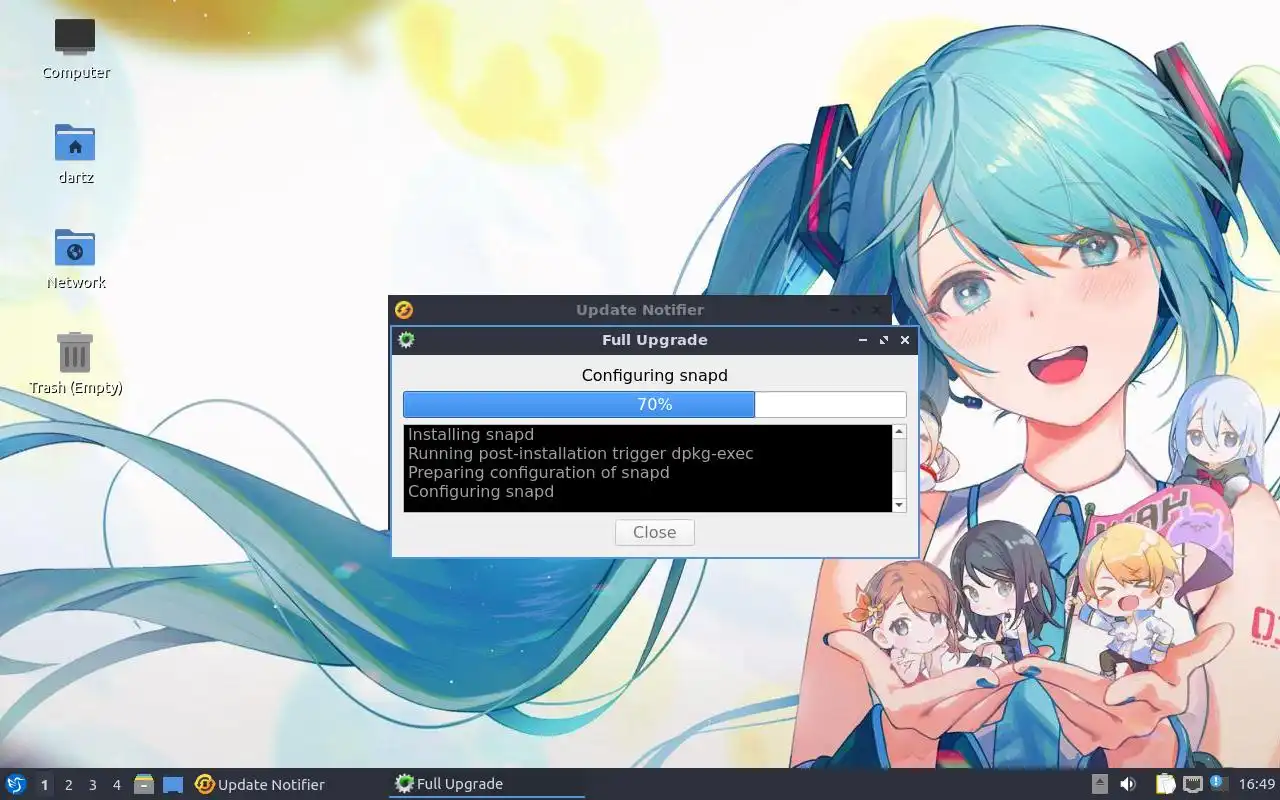Click the gear icon in Full Upgrade titlebar

tap(406, 340)
